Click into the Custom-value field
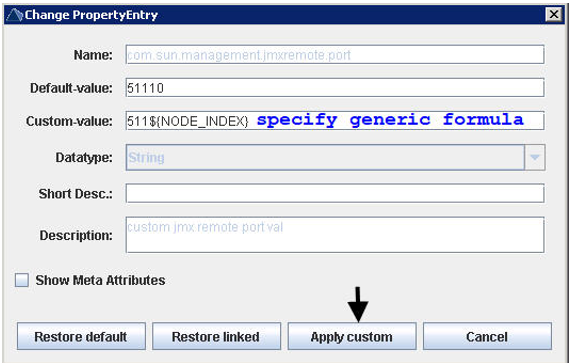 [335, 121]
